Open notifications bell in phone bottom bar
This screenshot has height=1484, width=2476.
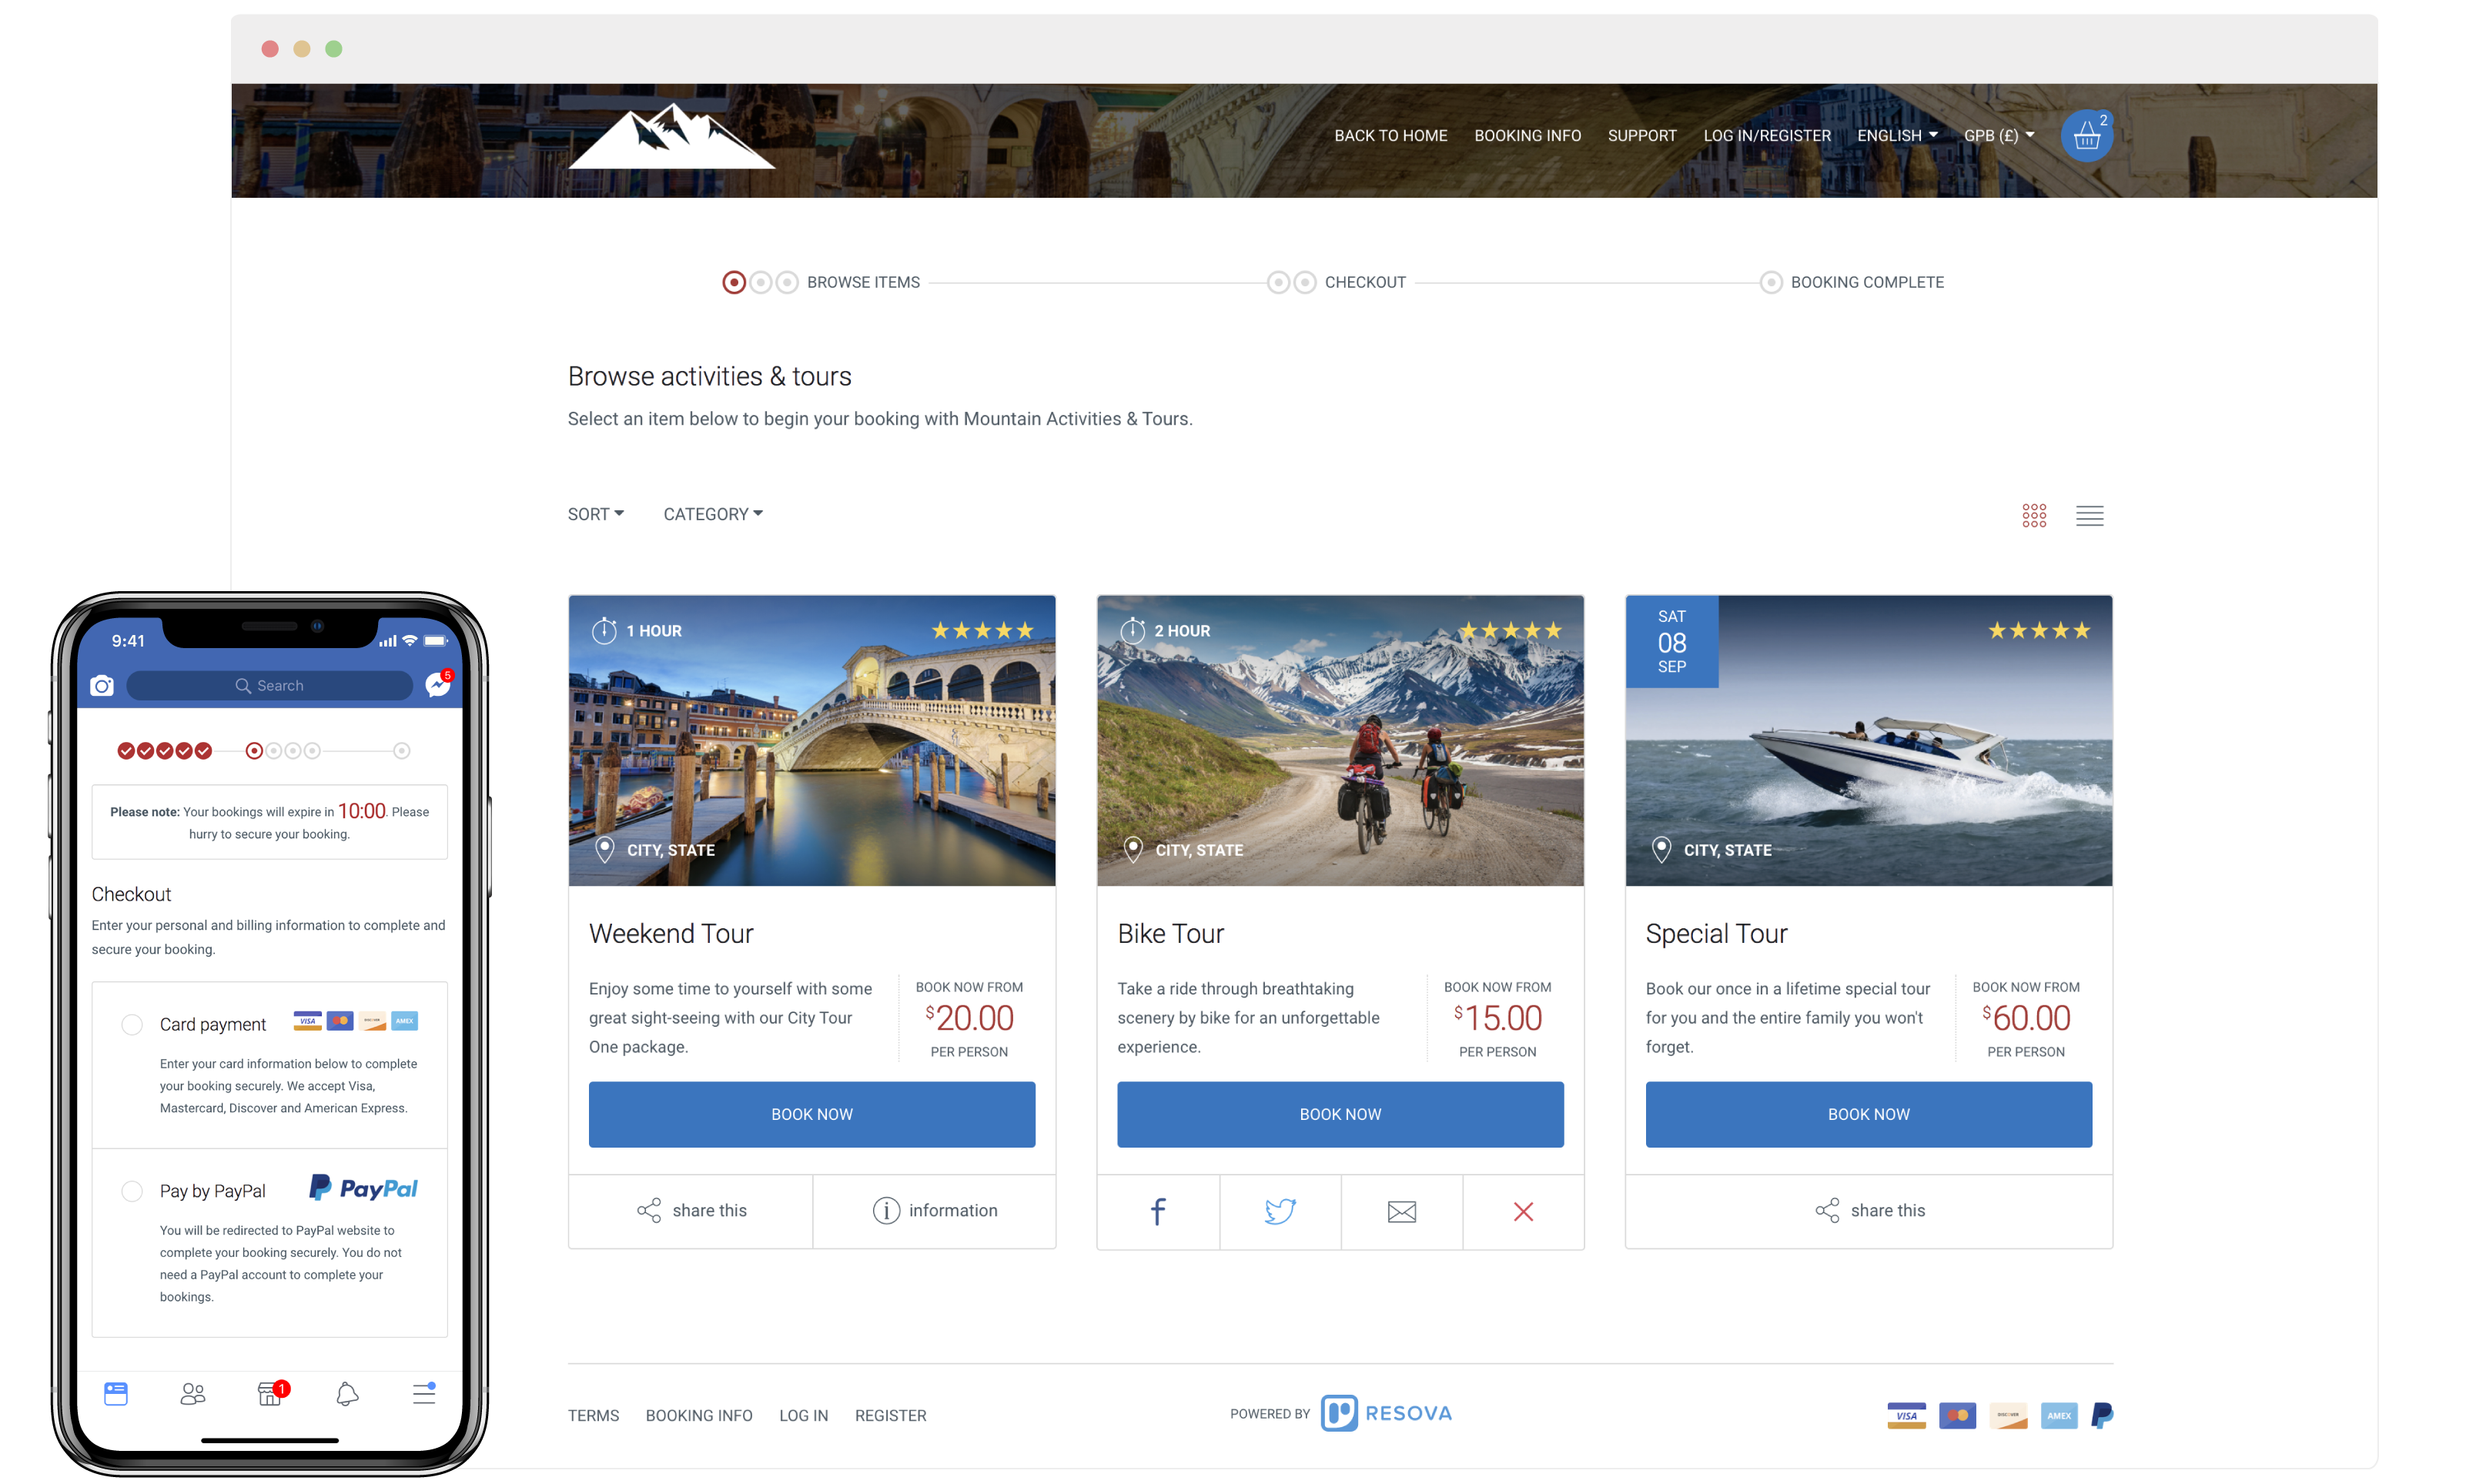(347, 1393)
